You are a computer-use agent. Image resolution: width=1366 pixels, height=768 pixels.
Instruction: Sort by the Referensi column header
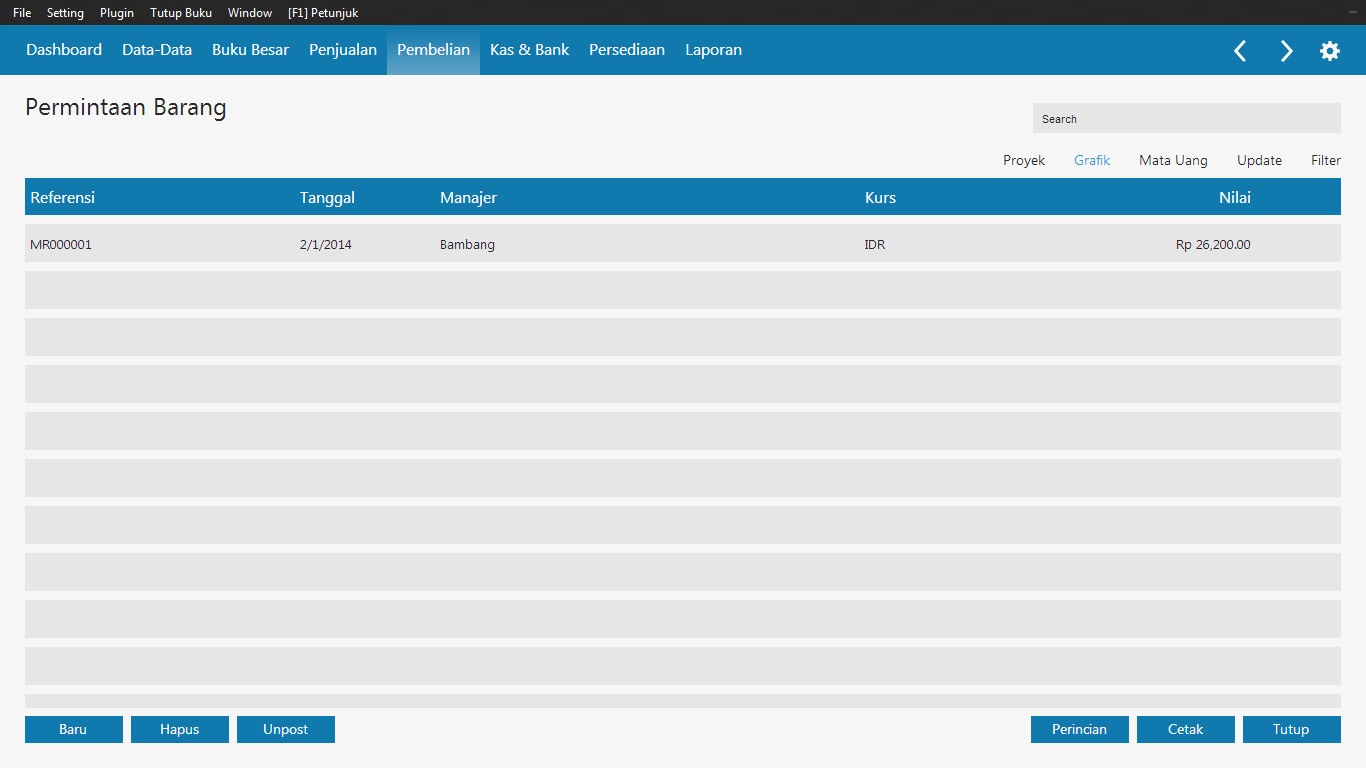tap(63, 197)
